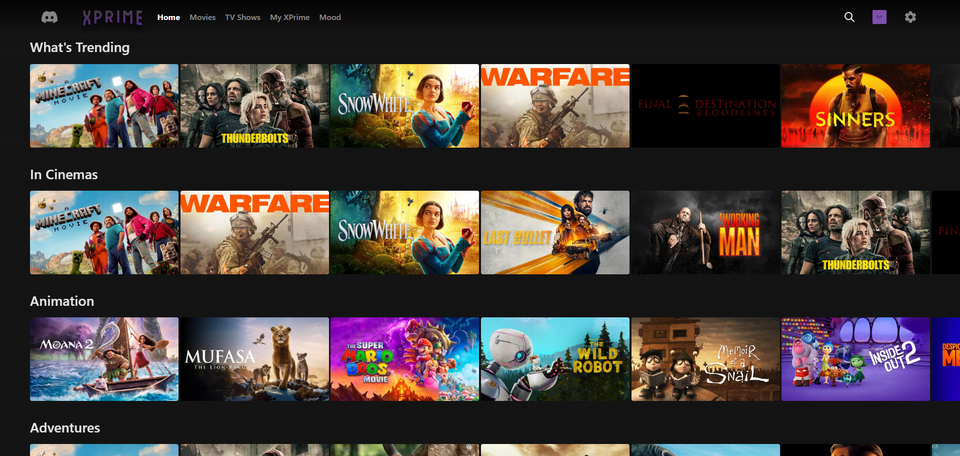Click the What's Trending heading
This screenshot has width=960, height=456.
click(x=80, y=48)
